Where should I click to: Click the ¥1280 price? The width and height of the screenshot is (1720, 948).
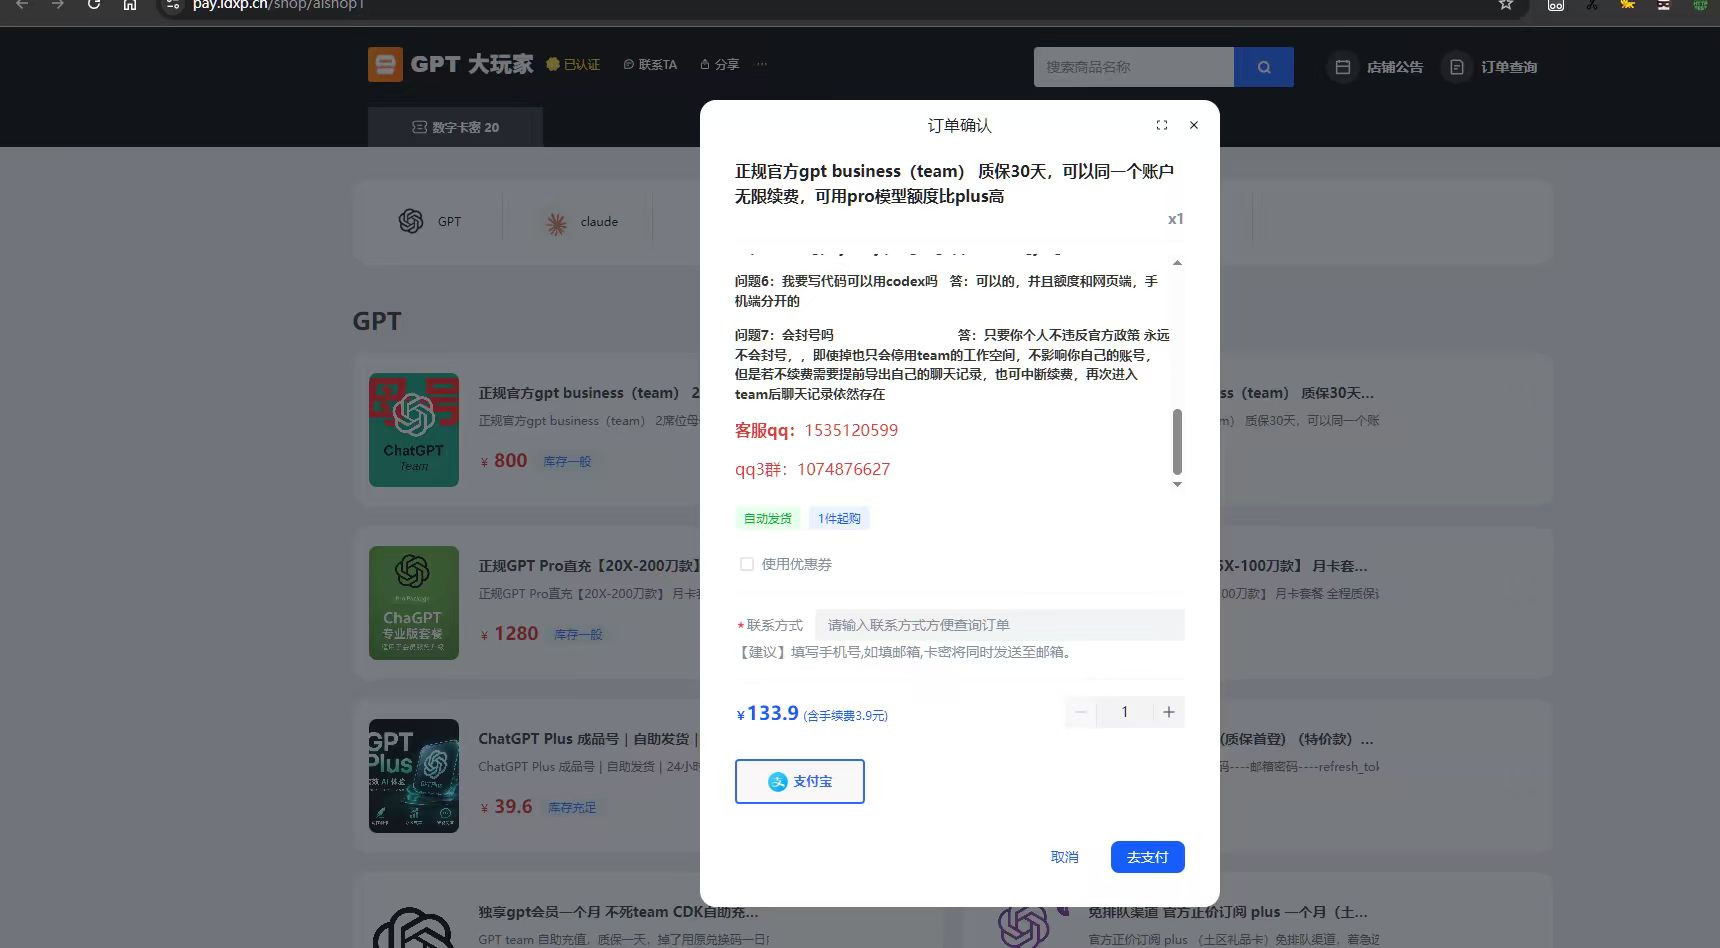click(x=510, y=634)
